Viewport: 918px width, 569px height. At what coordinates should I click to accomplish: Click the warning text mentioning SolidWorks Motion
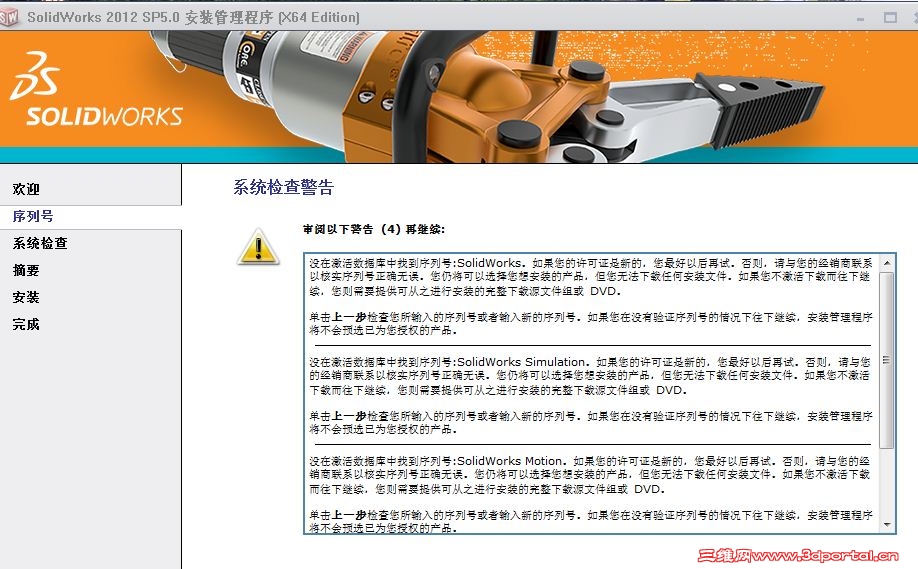[x=590, y=475]
